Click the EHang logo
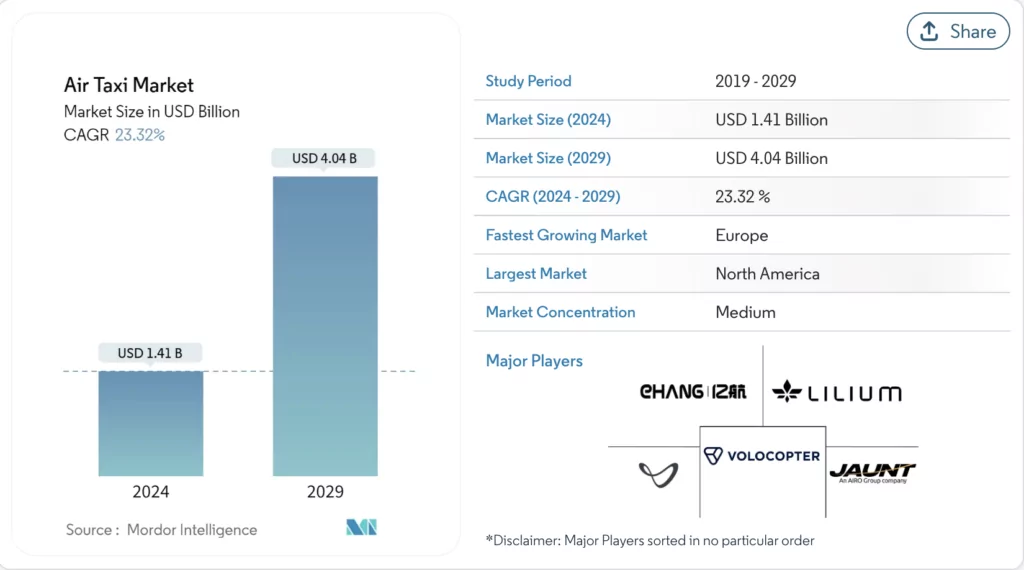This screenshot has height=570, width=1024. tap(692, 392)
